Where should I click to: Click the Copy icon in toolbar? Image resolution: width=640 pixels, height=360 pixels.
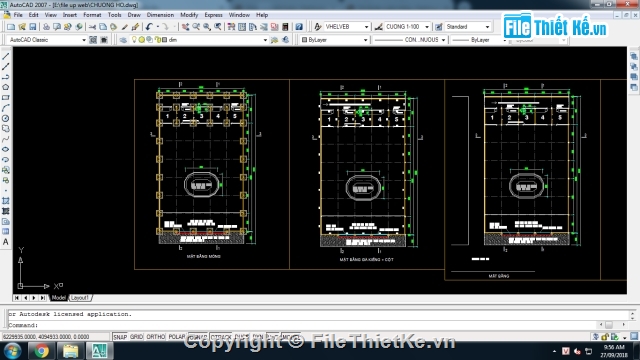click(x=103, y=27)
